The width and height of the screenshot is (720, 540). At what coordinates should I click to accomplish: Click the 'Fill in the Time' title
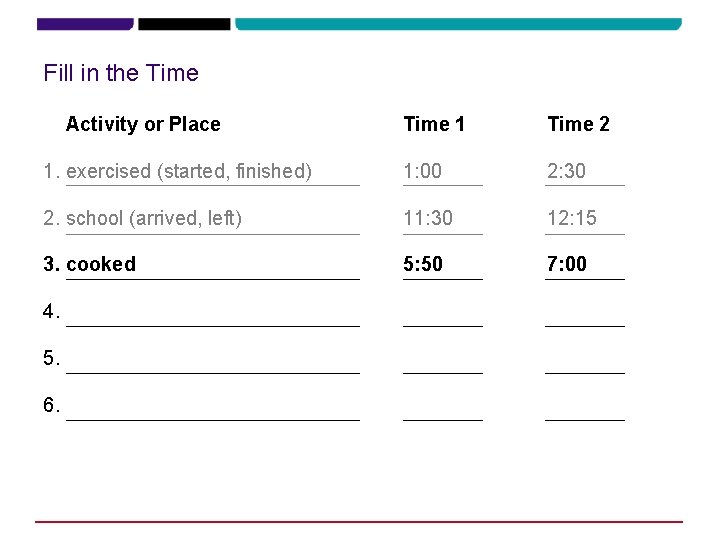click(121, 73)
